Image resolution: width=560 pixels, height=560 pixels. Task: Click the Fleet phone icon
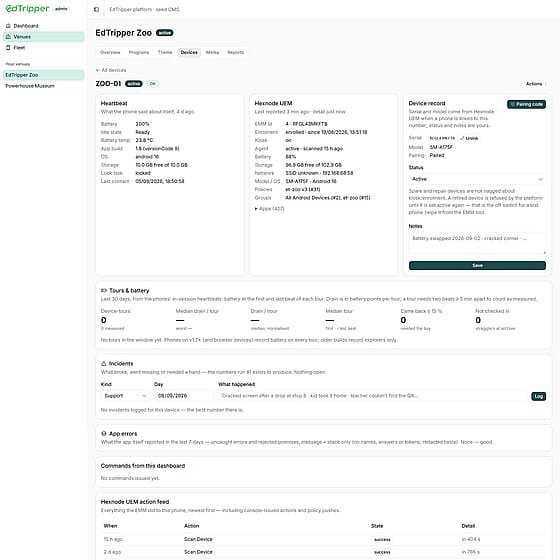click(8, 48)
